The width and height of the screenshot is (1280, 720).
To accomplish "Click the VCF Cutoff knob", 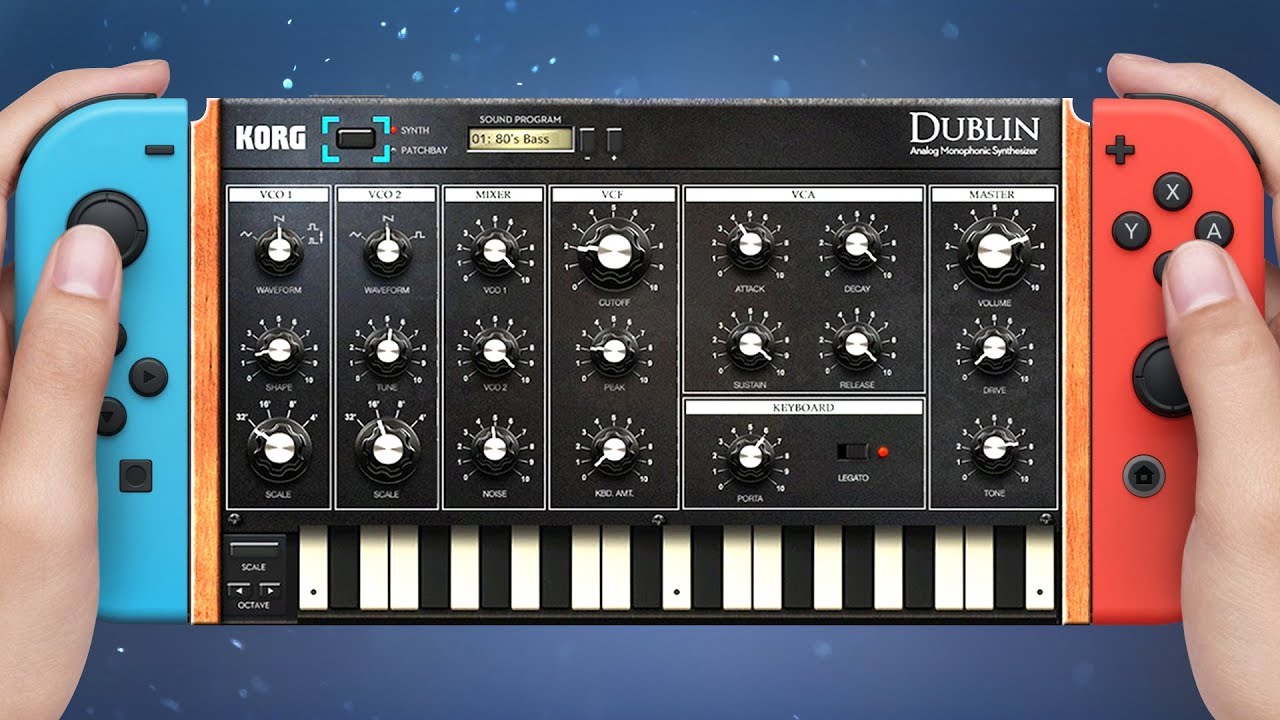I will [x=613, y=250].
